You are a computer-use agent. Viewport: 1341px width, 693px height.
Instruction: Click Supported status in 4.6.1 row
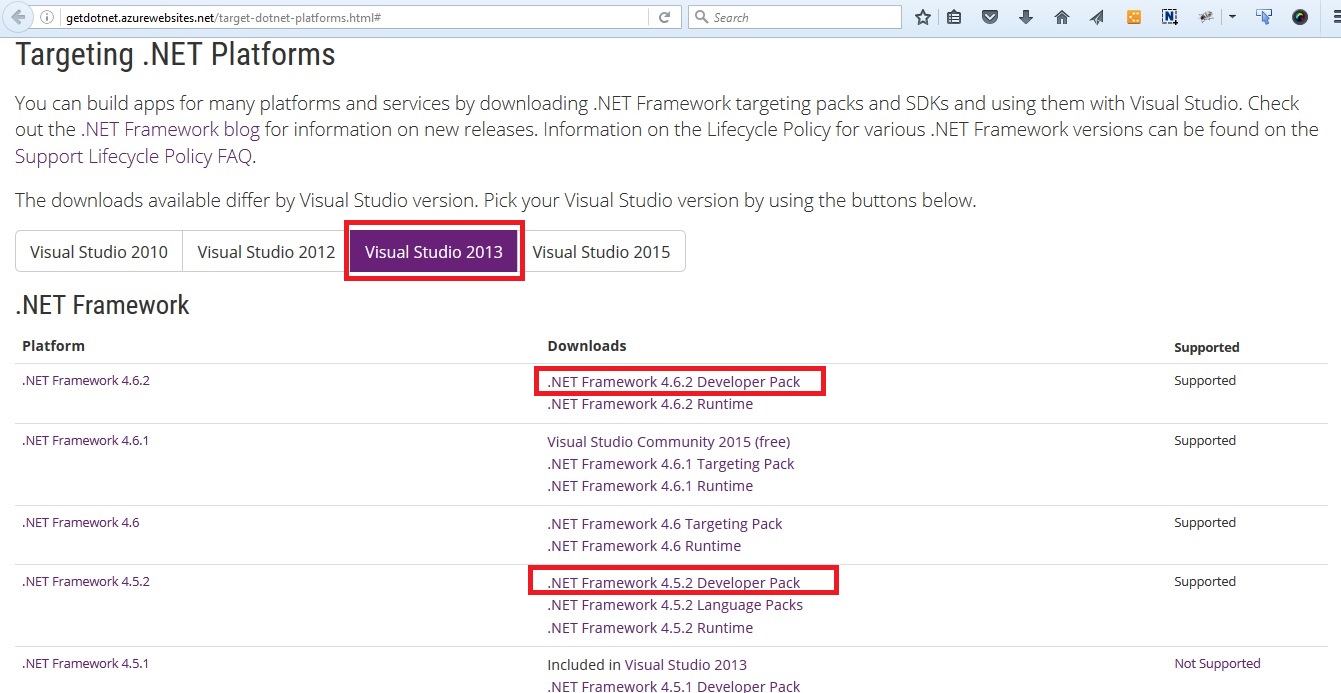1205,441
